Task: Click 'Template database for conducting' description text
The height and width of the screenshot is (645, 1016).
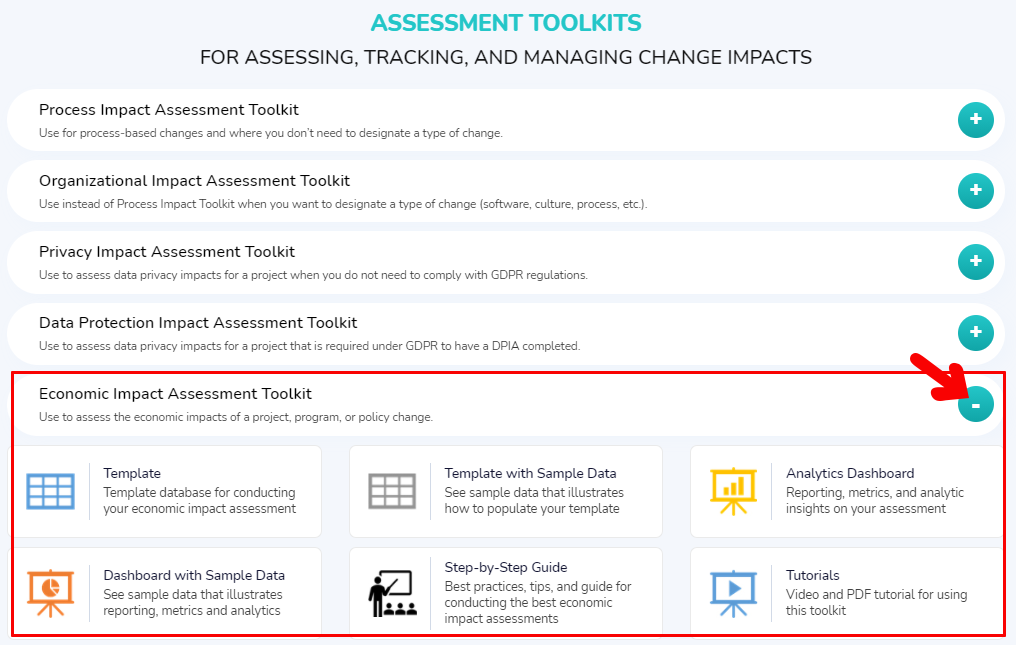Action: pos(200,500)
